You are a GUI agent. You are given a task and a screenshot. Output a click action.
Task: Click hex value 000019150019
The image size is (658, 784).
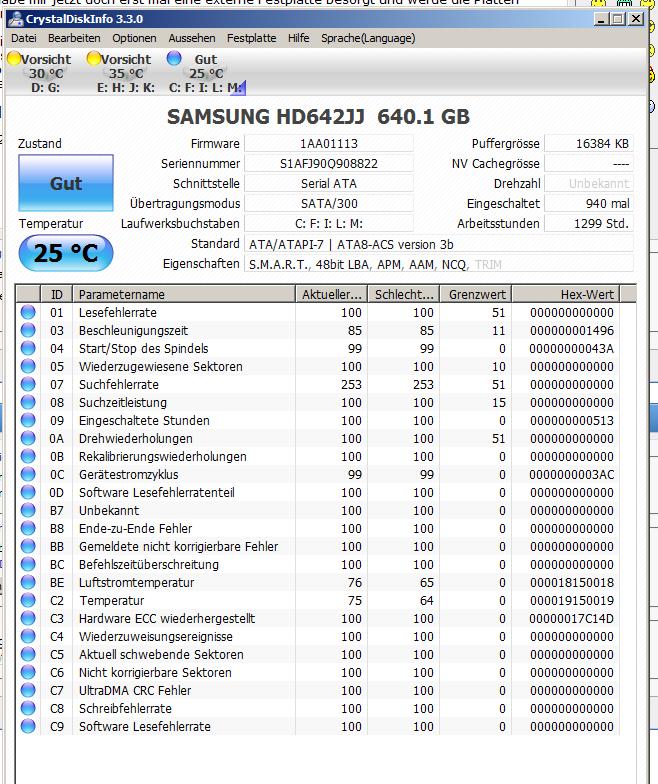point(572,600)
